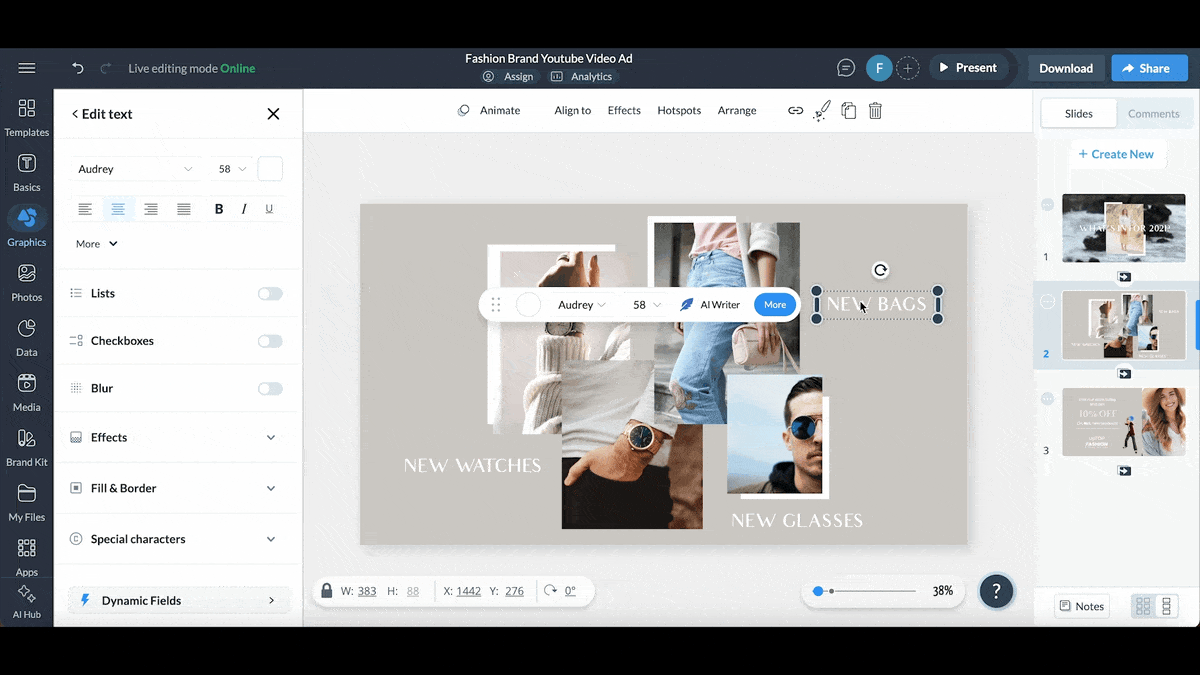Switch to the Comments tab

1153,114
